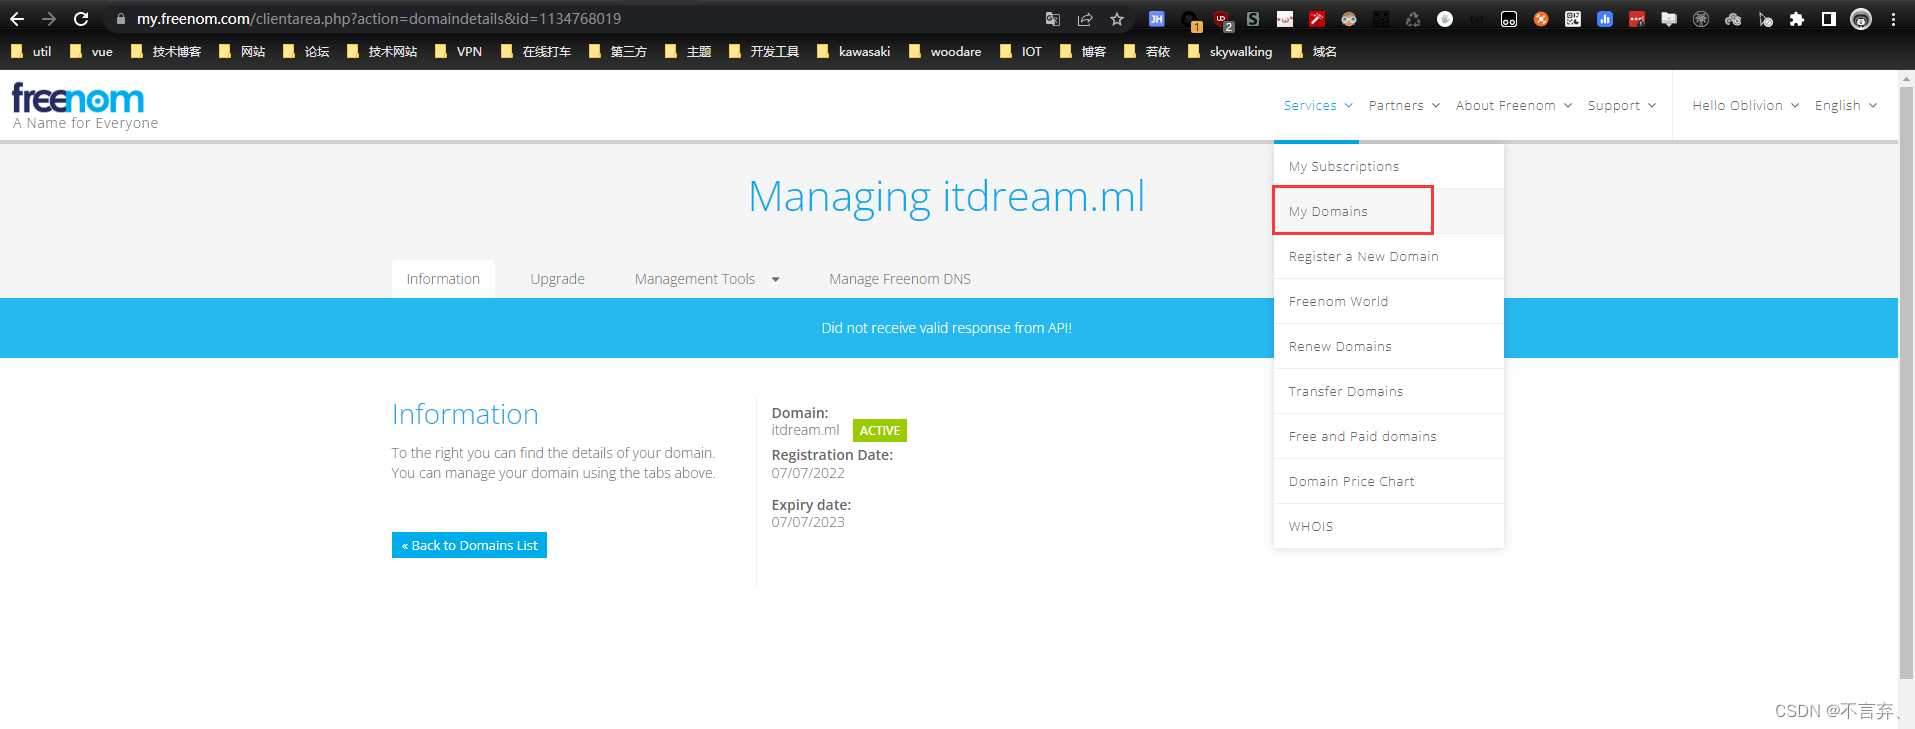The width and height of the screenshot is (1915, 729).
Task: Open the util bookmarks folder
Action: click(31, 51)
